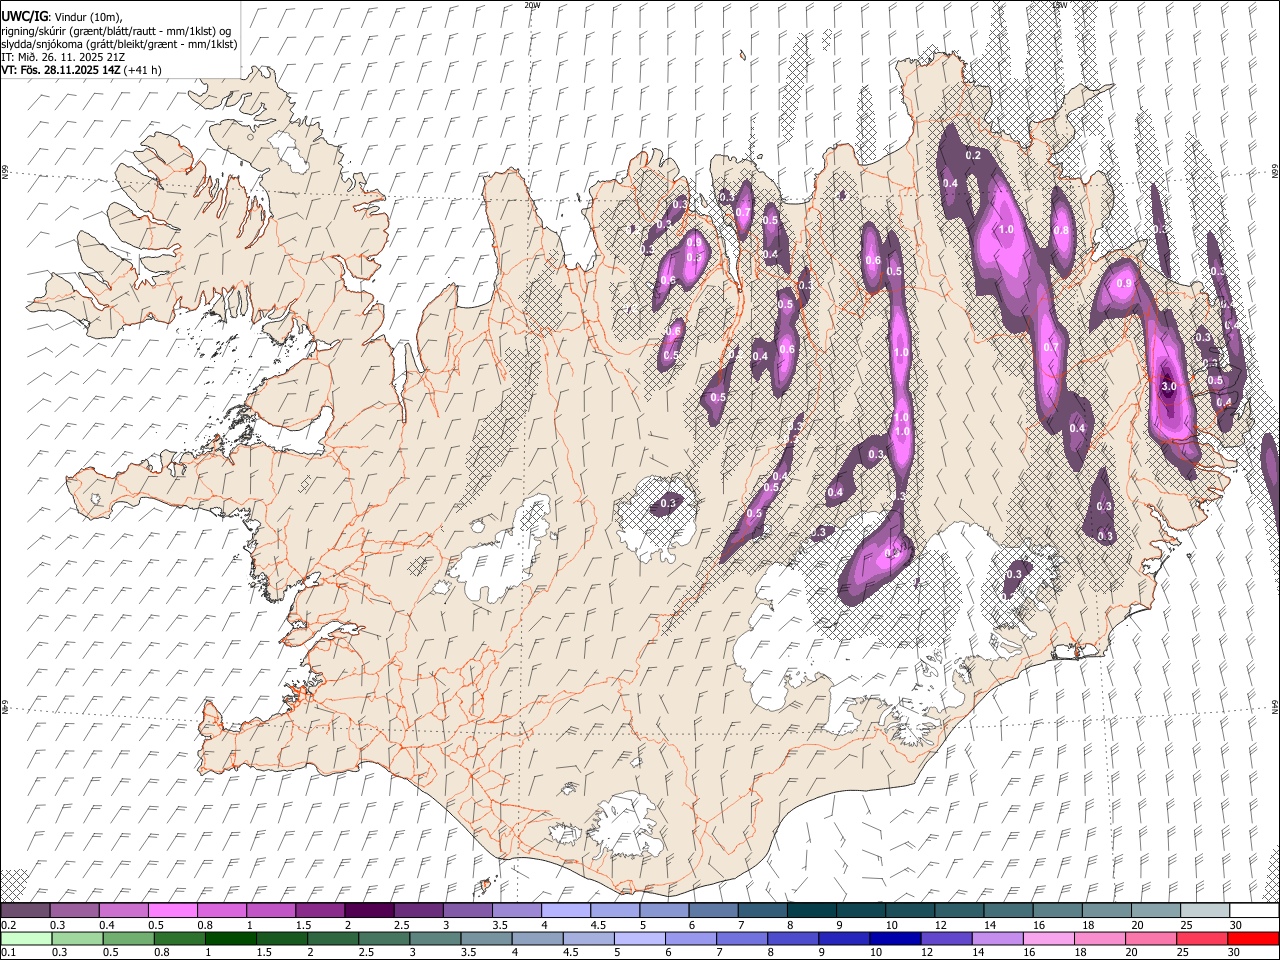Viewport: 1280px width, 960px height.
Task: Click the bright red rain swatch after 30
Action: (1253, 938)
